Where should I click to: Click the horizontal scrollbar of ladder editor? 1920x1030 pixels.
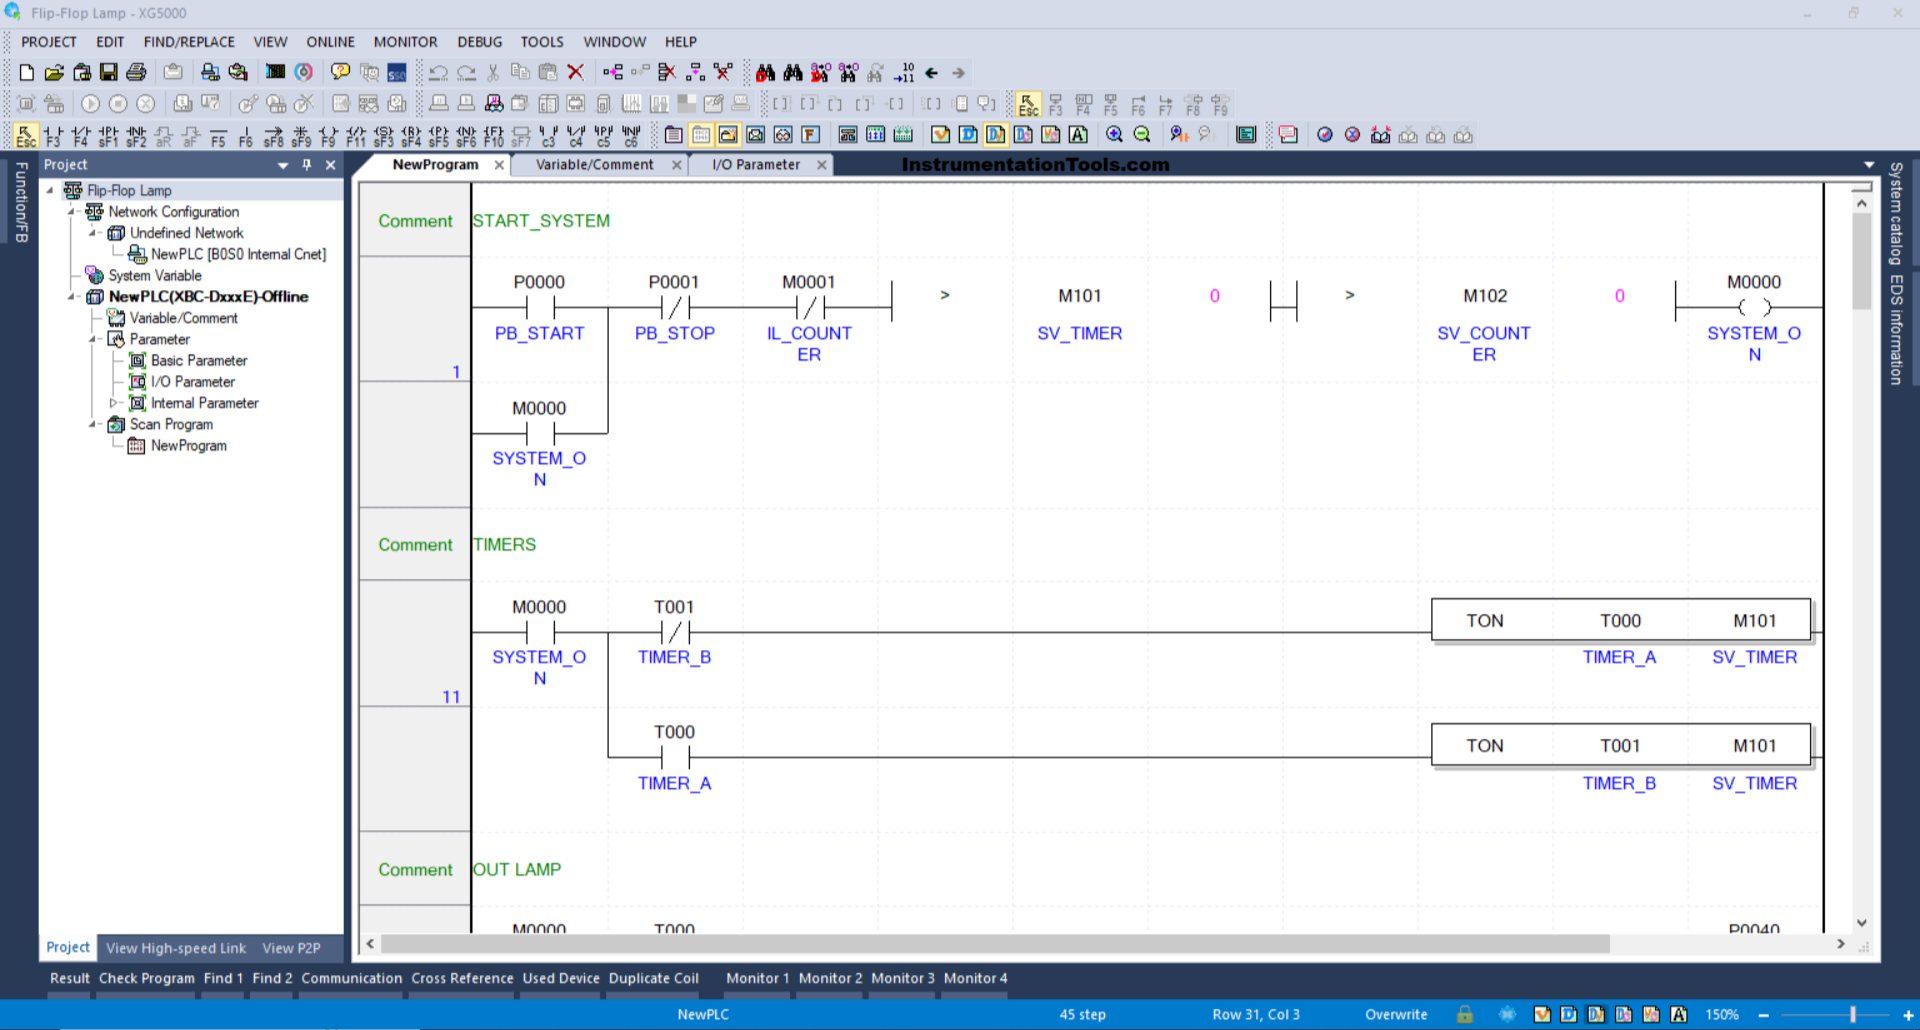995,944
